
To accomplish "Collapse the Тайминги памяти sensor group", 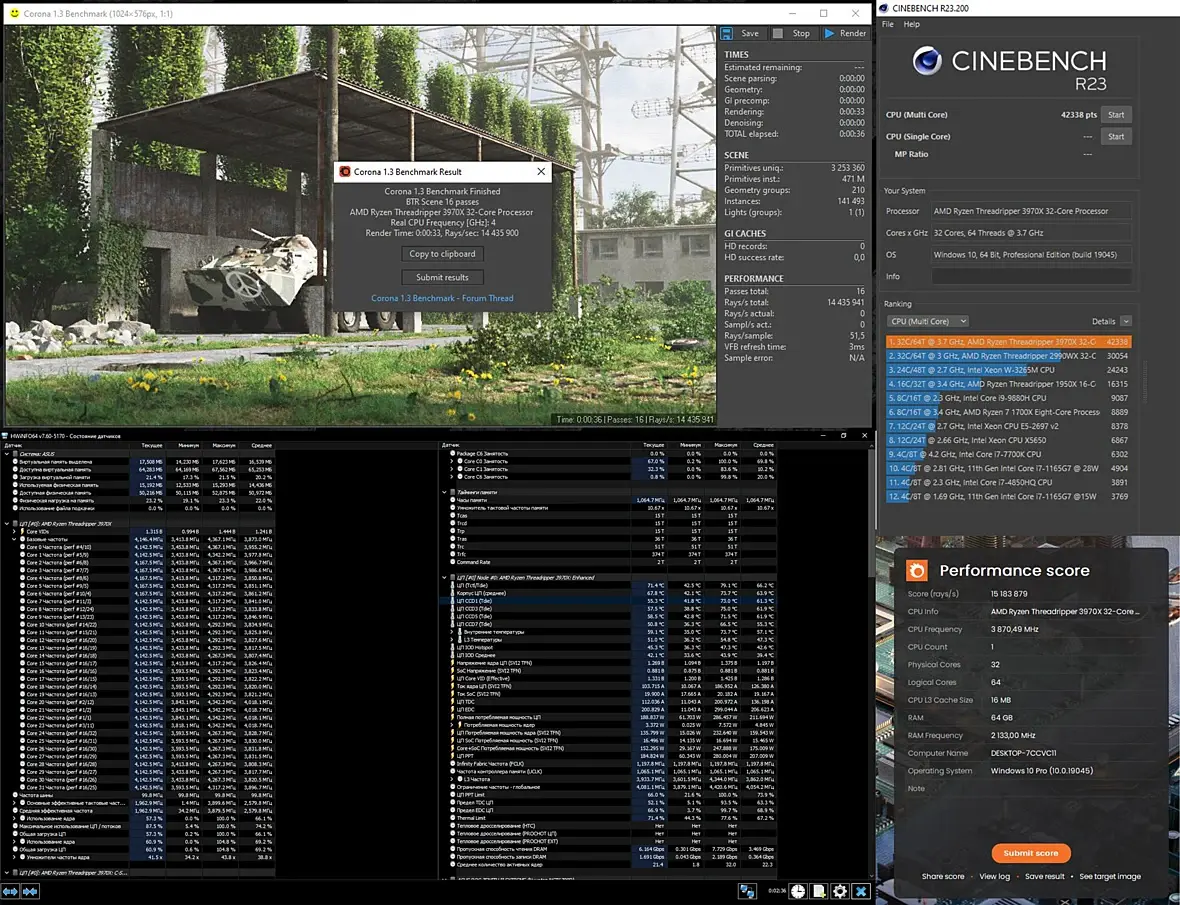I will coord(445,492).
